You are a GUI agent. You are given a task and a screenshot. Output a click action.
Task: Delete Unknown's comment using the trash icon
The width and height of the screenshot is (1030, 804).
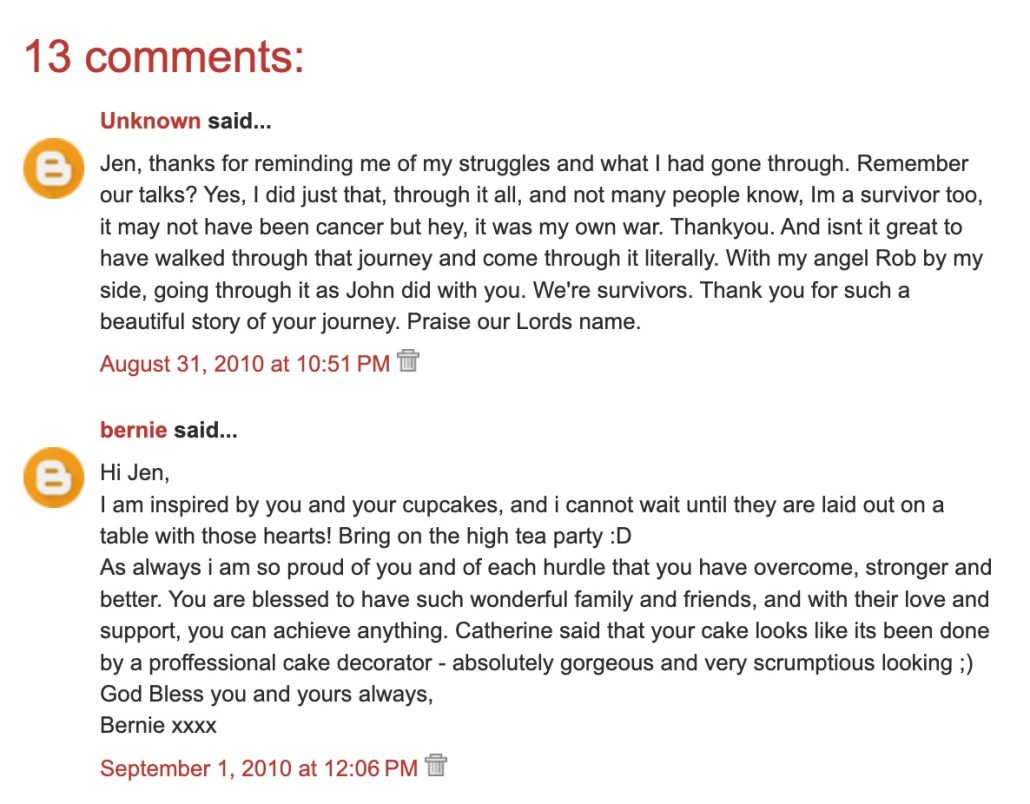pyautogui.click(x=407, y=361)
